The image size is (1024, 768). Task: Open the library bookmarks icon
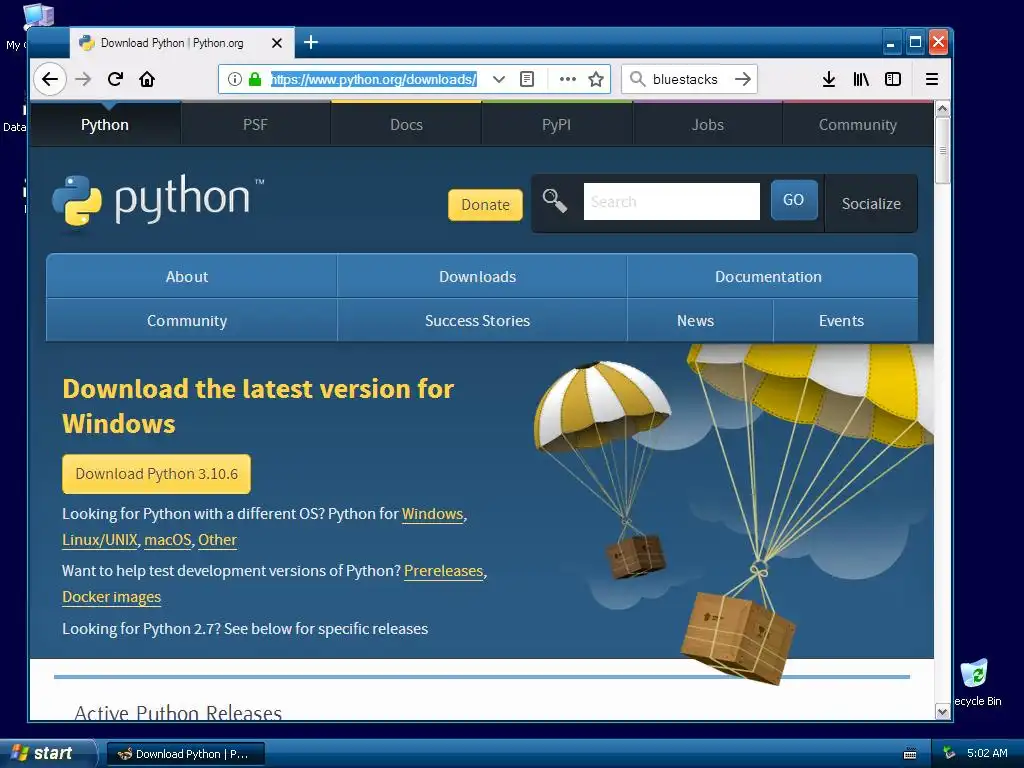click(861, 79)
